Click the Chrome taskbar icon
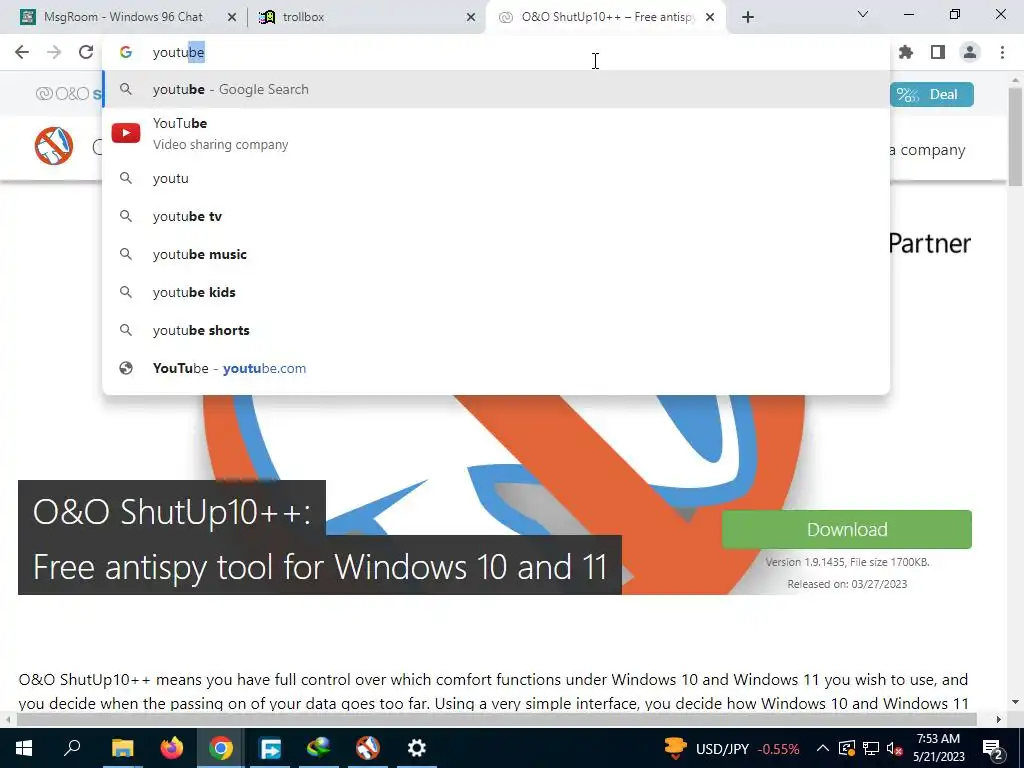Image resolution: width=1024 pixels, height=768 pixels. click(221, 748)
